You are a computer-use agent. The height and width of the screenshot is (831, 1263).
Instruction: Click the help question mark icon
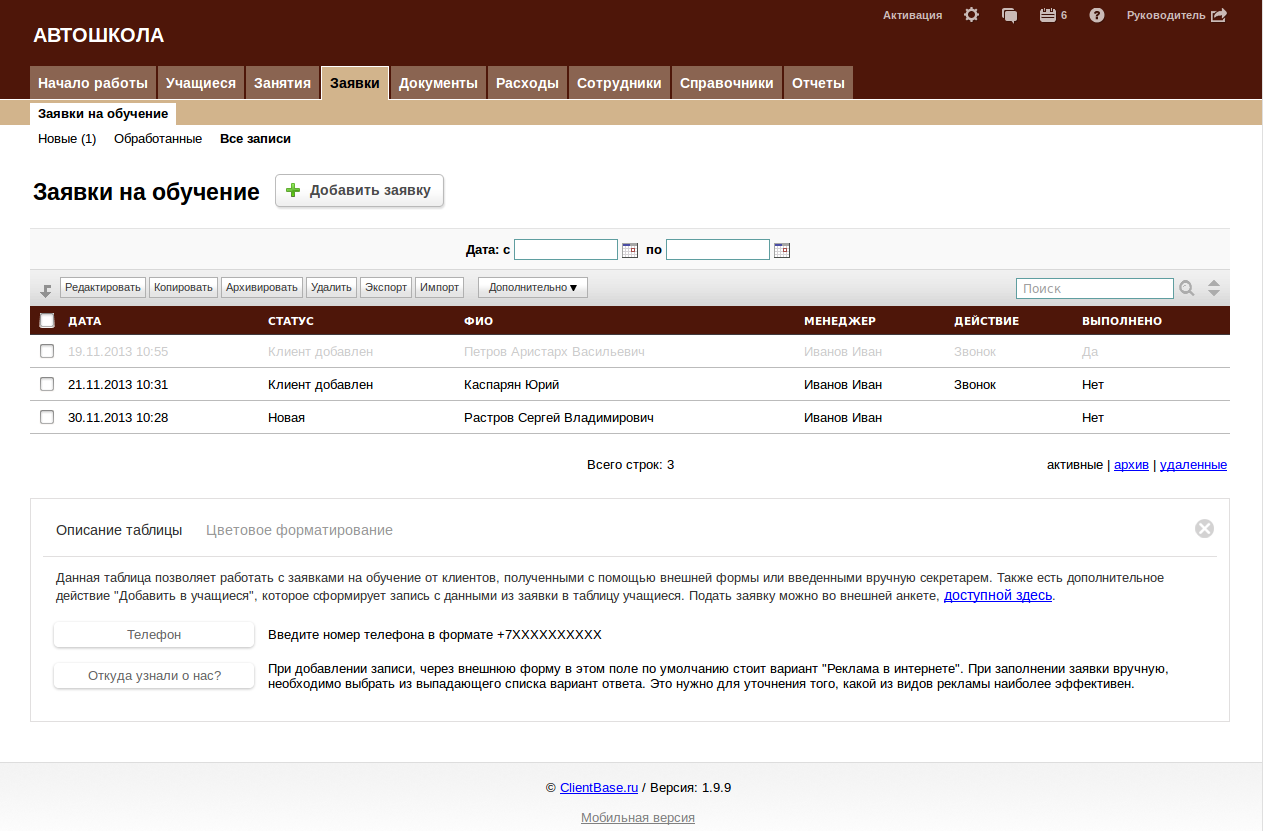click(x=1097, y=15)
